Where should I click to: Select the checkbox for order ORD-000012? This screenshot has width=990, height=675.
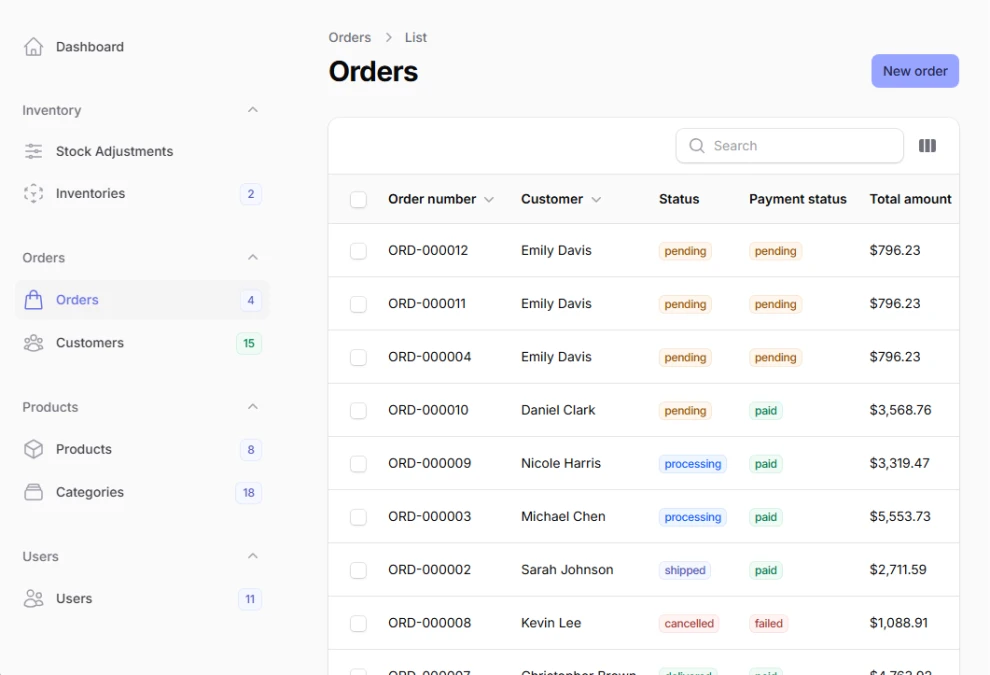click(x=358, y=251)
